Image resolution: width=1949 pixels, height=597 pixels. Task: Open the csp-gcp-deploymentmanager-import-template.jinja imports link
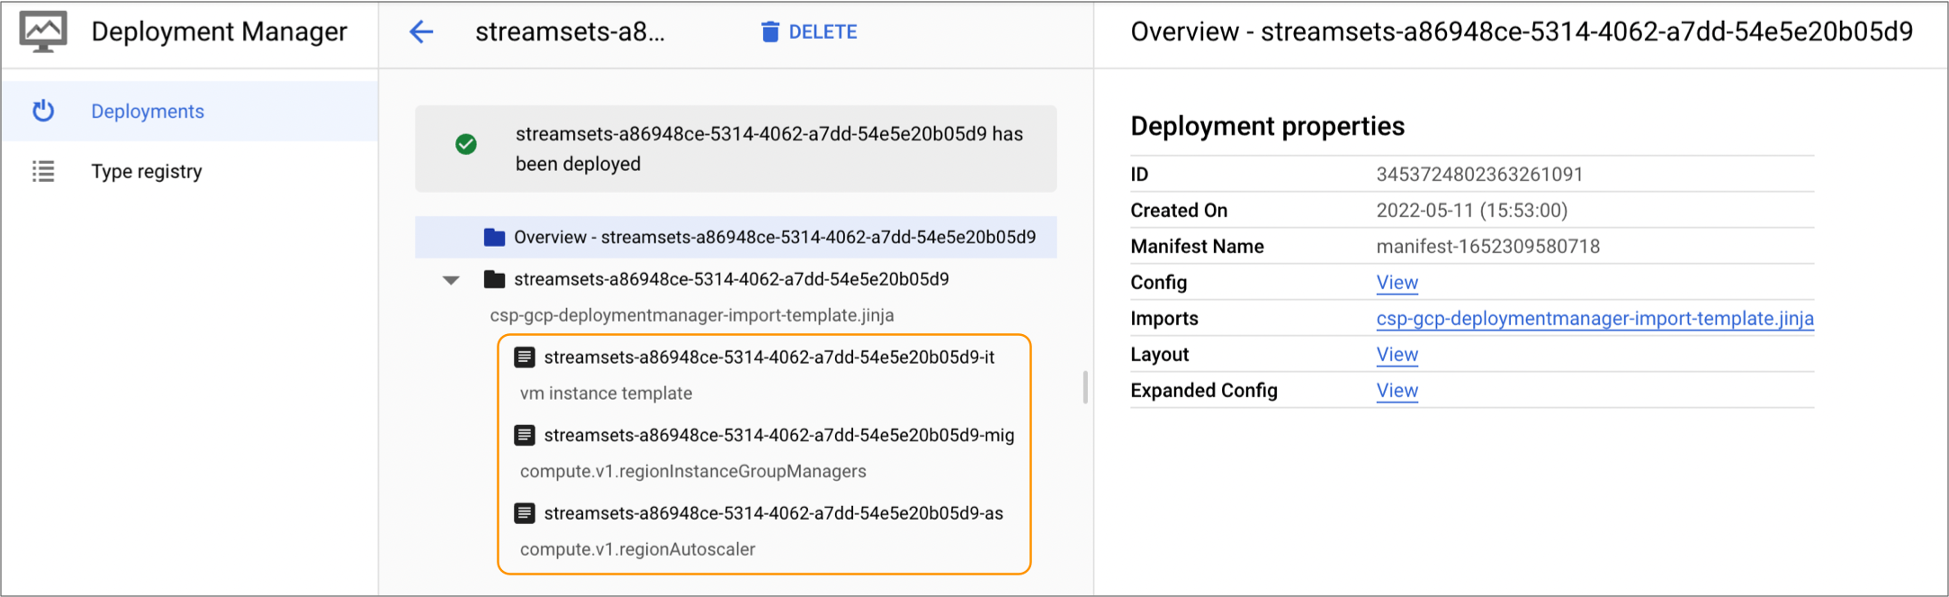(x=1595, y=318)
